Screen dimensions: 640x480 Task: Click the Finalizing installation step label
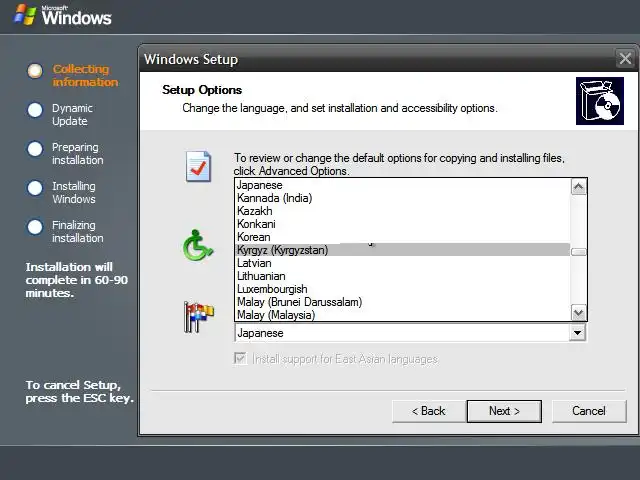click(x=78, y=231)
